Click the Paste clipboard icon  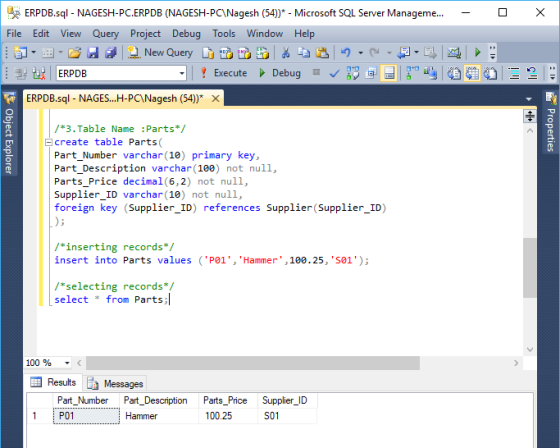(x=322, y=53)
